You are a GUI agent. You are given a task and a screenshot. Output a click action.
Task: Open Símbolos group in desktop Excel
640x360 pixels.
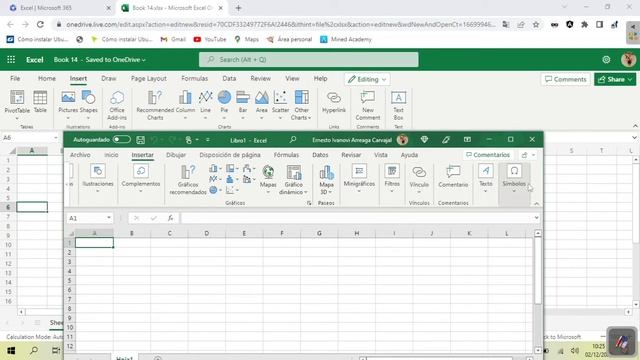pos(514,178)
